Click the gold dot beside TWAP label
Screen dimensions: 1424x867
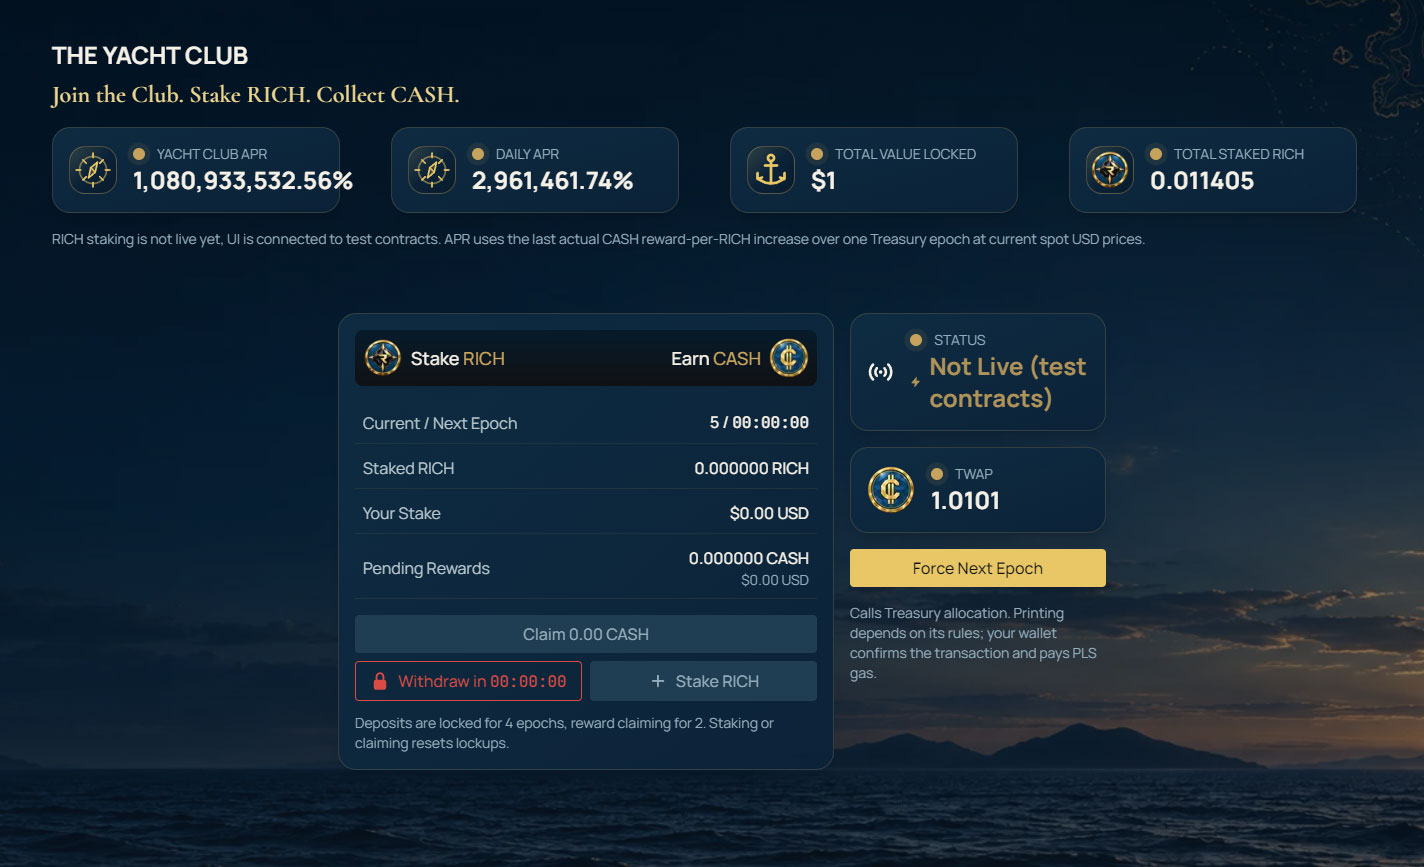point(937,474)
